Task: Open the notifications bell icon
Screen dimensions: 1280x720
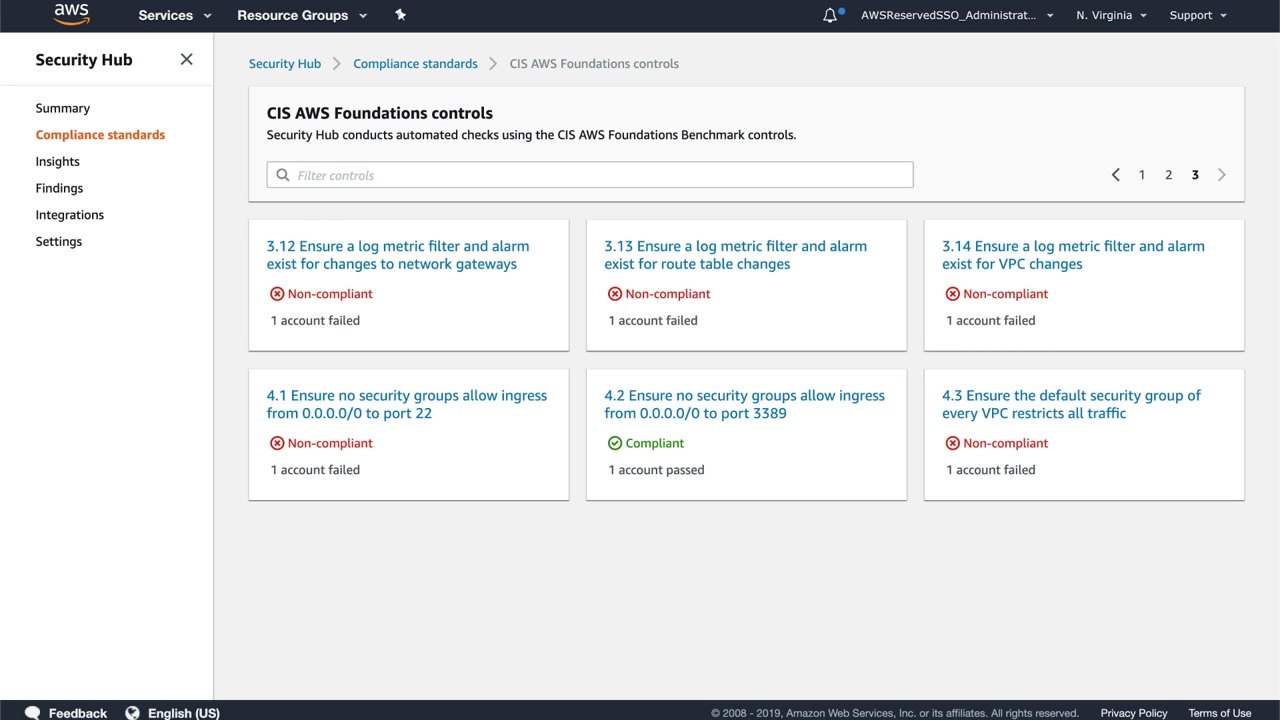Action: point(830,15)
